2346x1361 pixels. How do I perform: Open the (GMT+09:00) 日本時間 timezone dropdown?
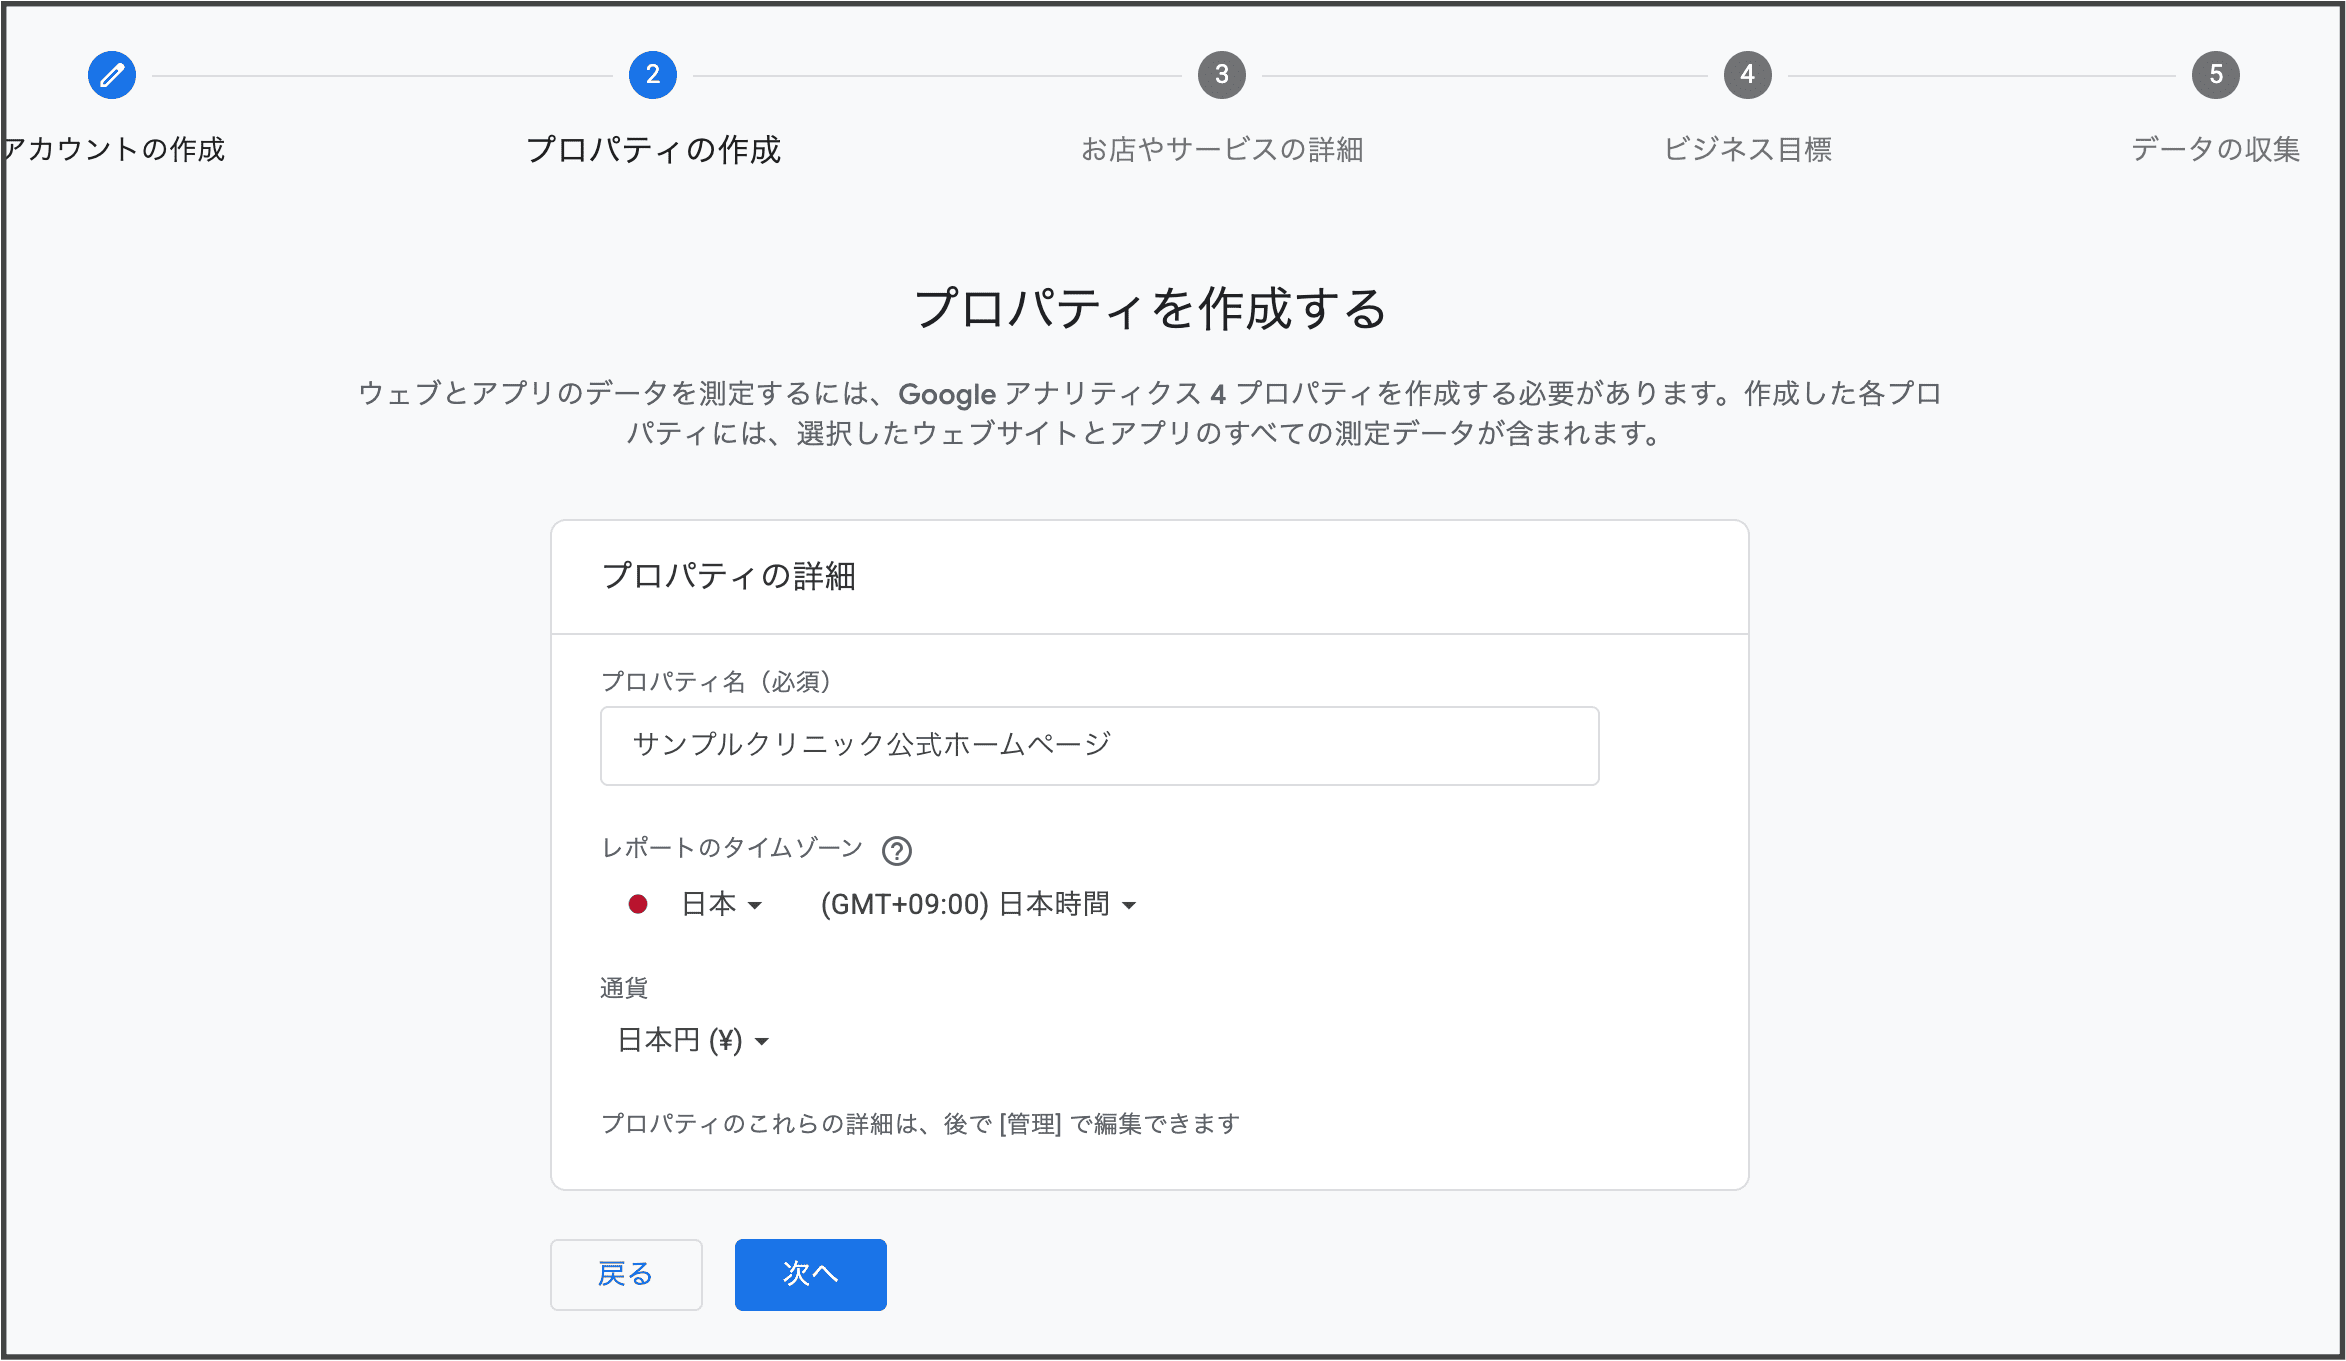tap(979, 904)
